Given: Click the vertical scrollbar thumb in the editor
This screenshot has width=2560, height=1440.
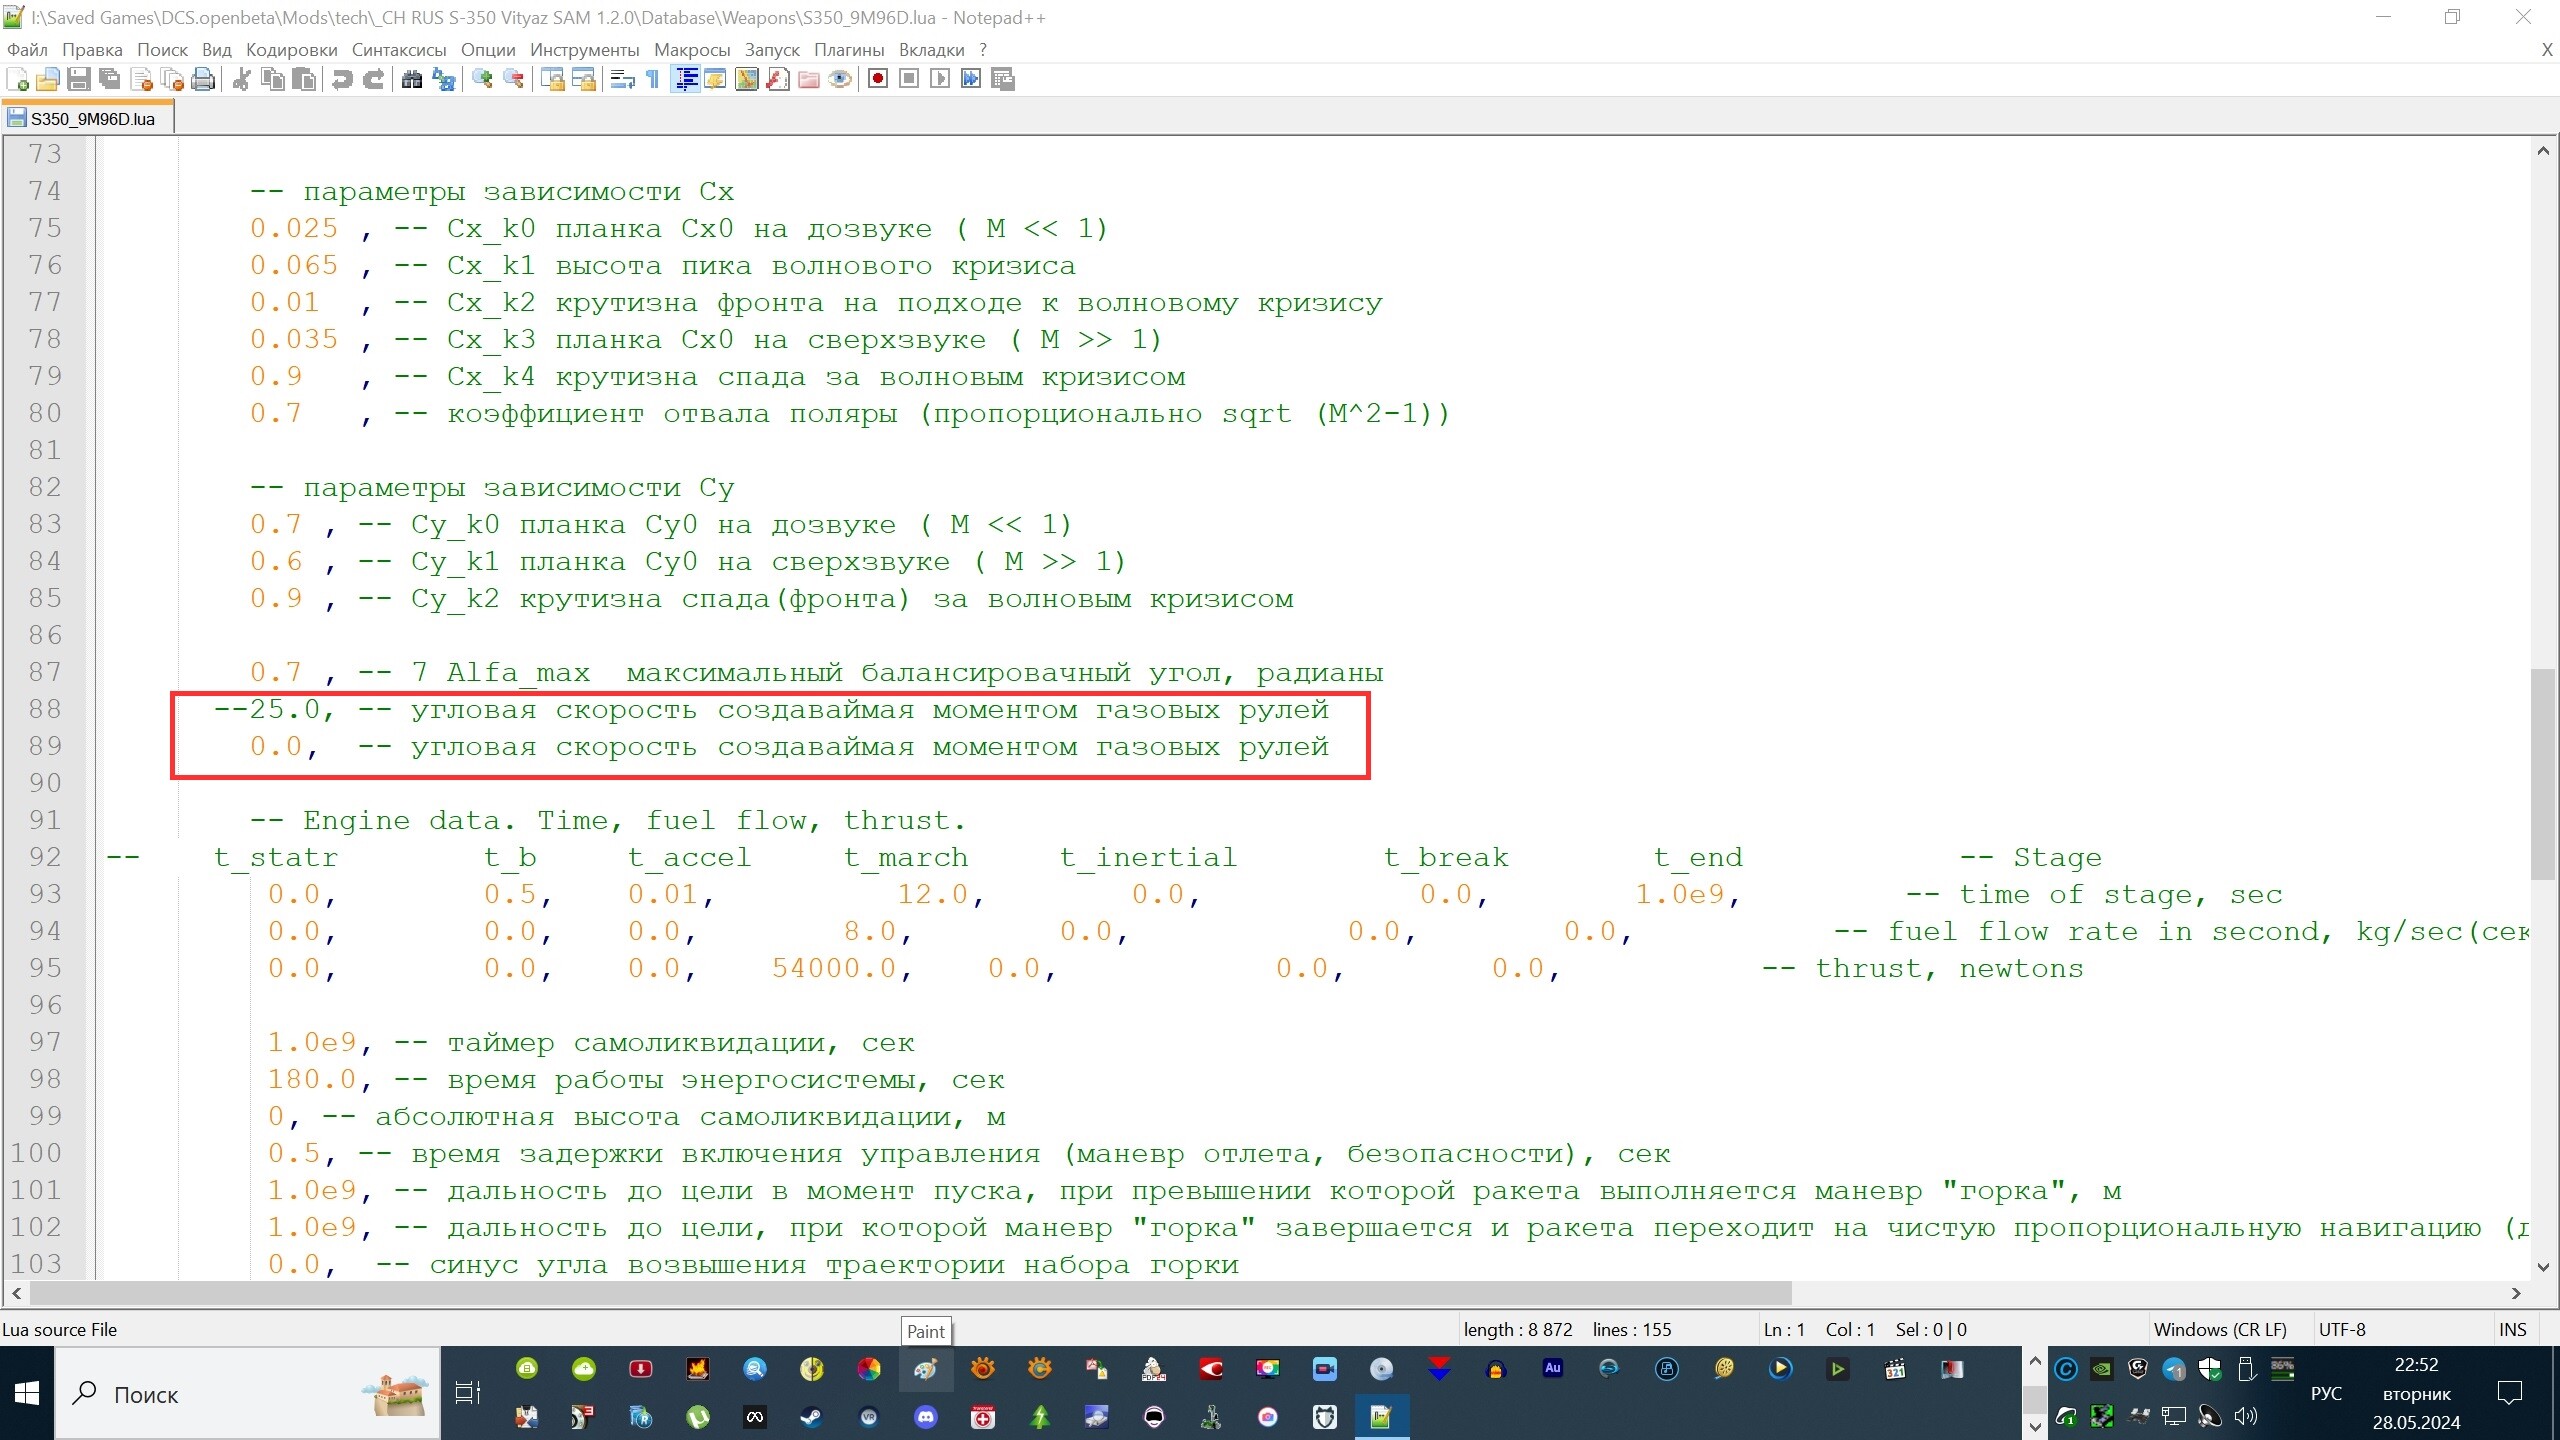Looking at the screenshot, I should point(2543,774).
